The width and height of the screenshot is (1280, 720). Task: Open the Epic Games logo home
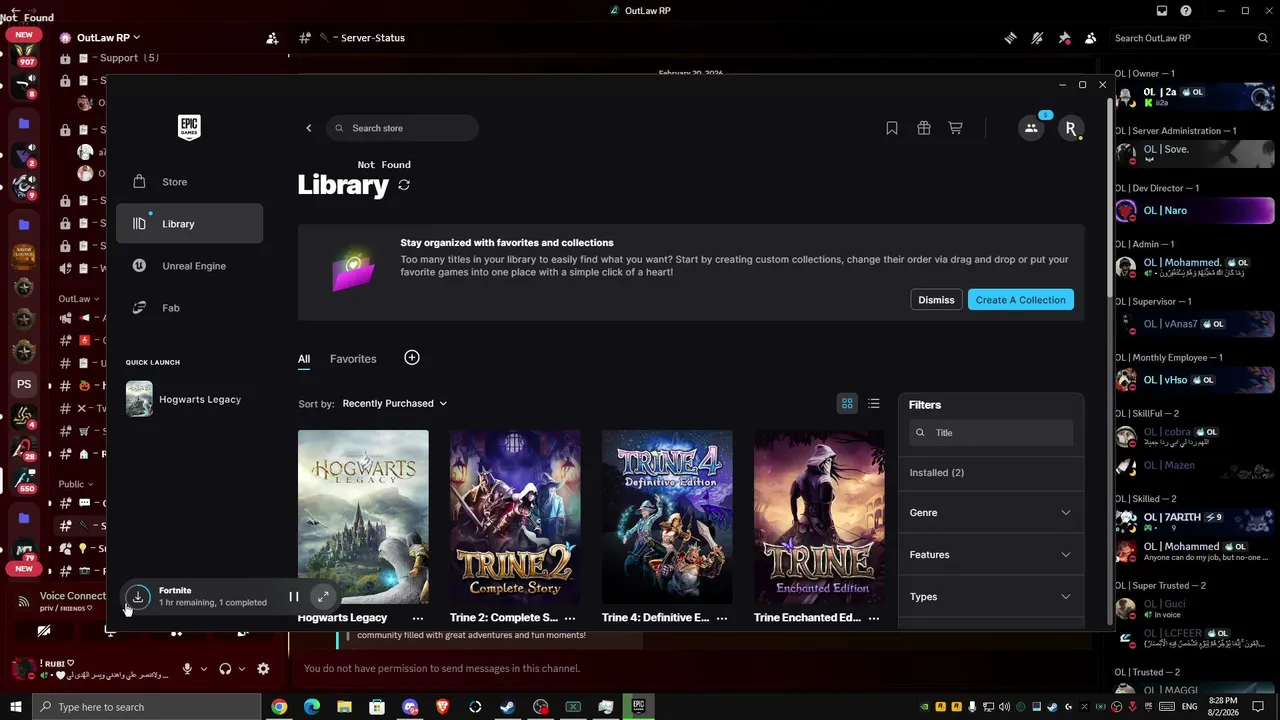189,127
